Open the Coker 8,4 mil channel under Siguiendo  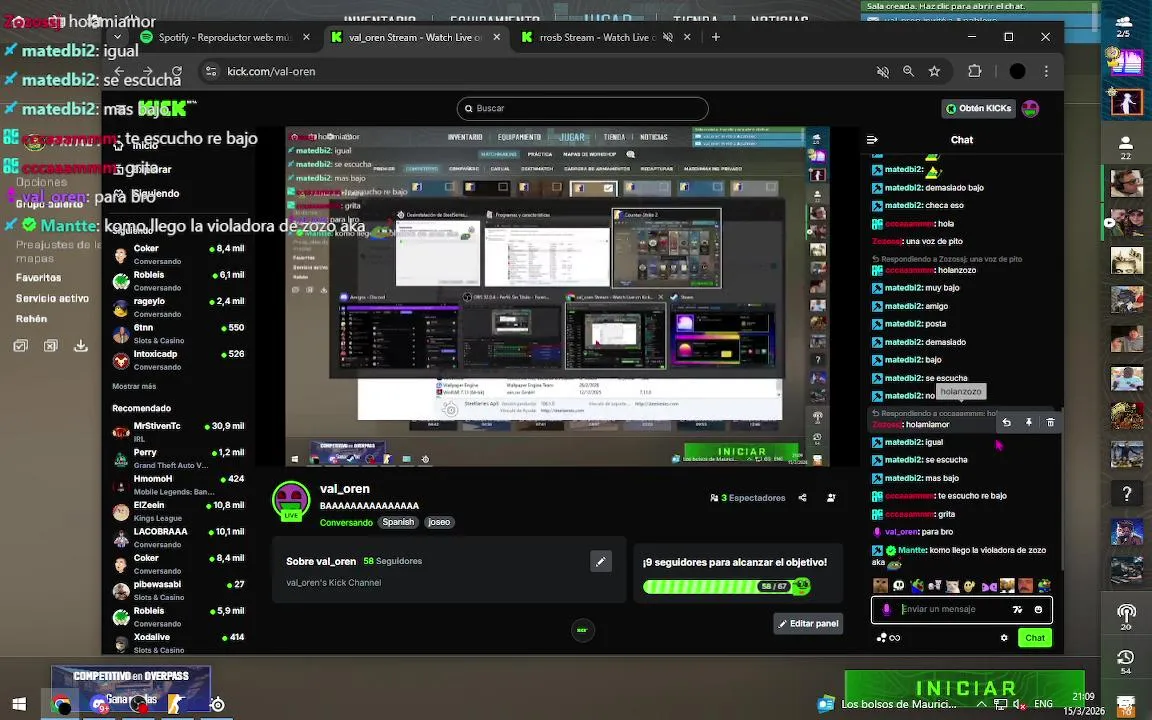tap(179, 254)
